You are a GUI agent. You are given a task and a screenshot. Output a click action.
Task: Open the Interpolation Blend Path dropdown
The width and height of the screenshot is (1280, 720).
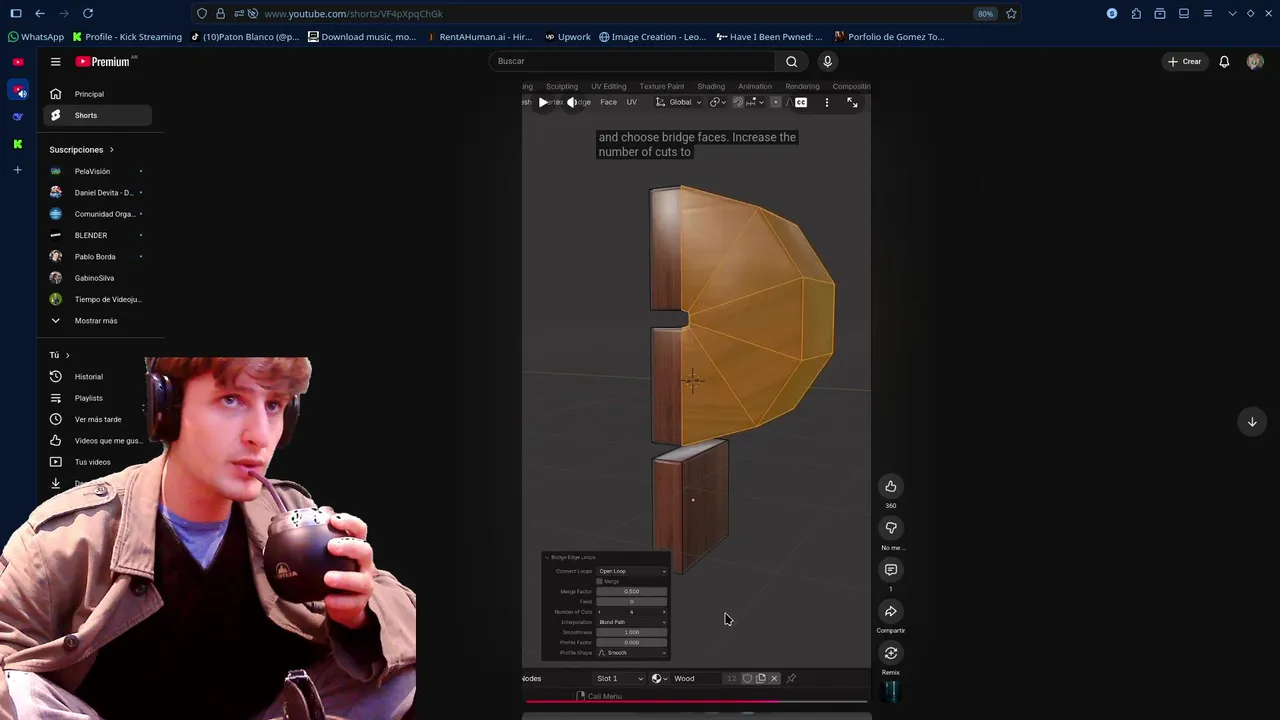632,622
